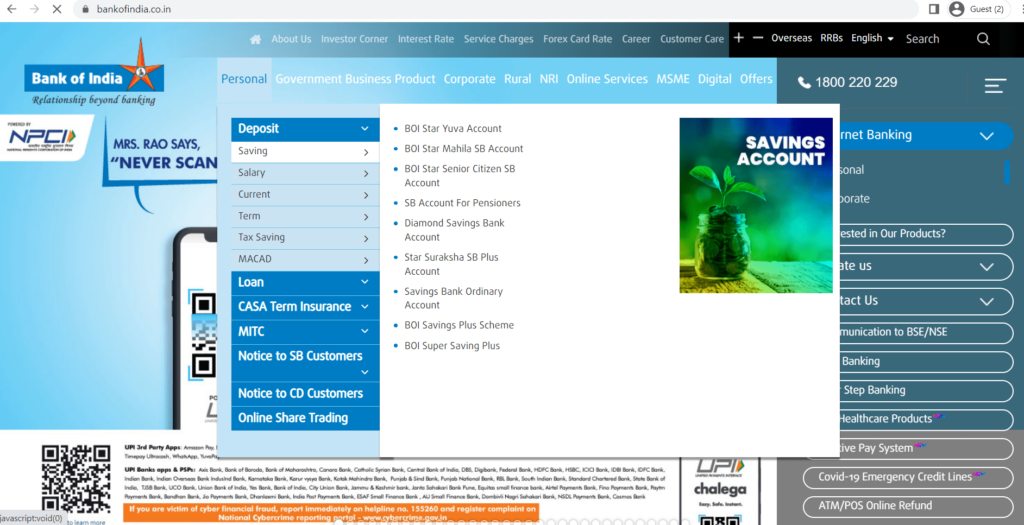The width and height of the screenshot is (1024, 525).
Task: Expand Notice to SB Customers section
Action: coord(305,362)
